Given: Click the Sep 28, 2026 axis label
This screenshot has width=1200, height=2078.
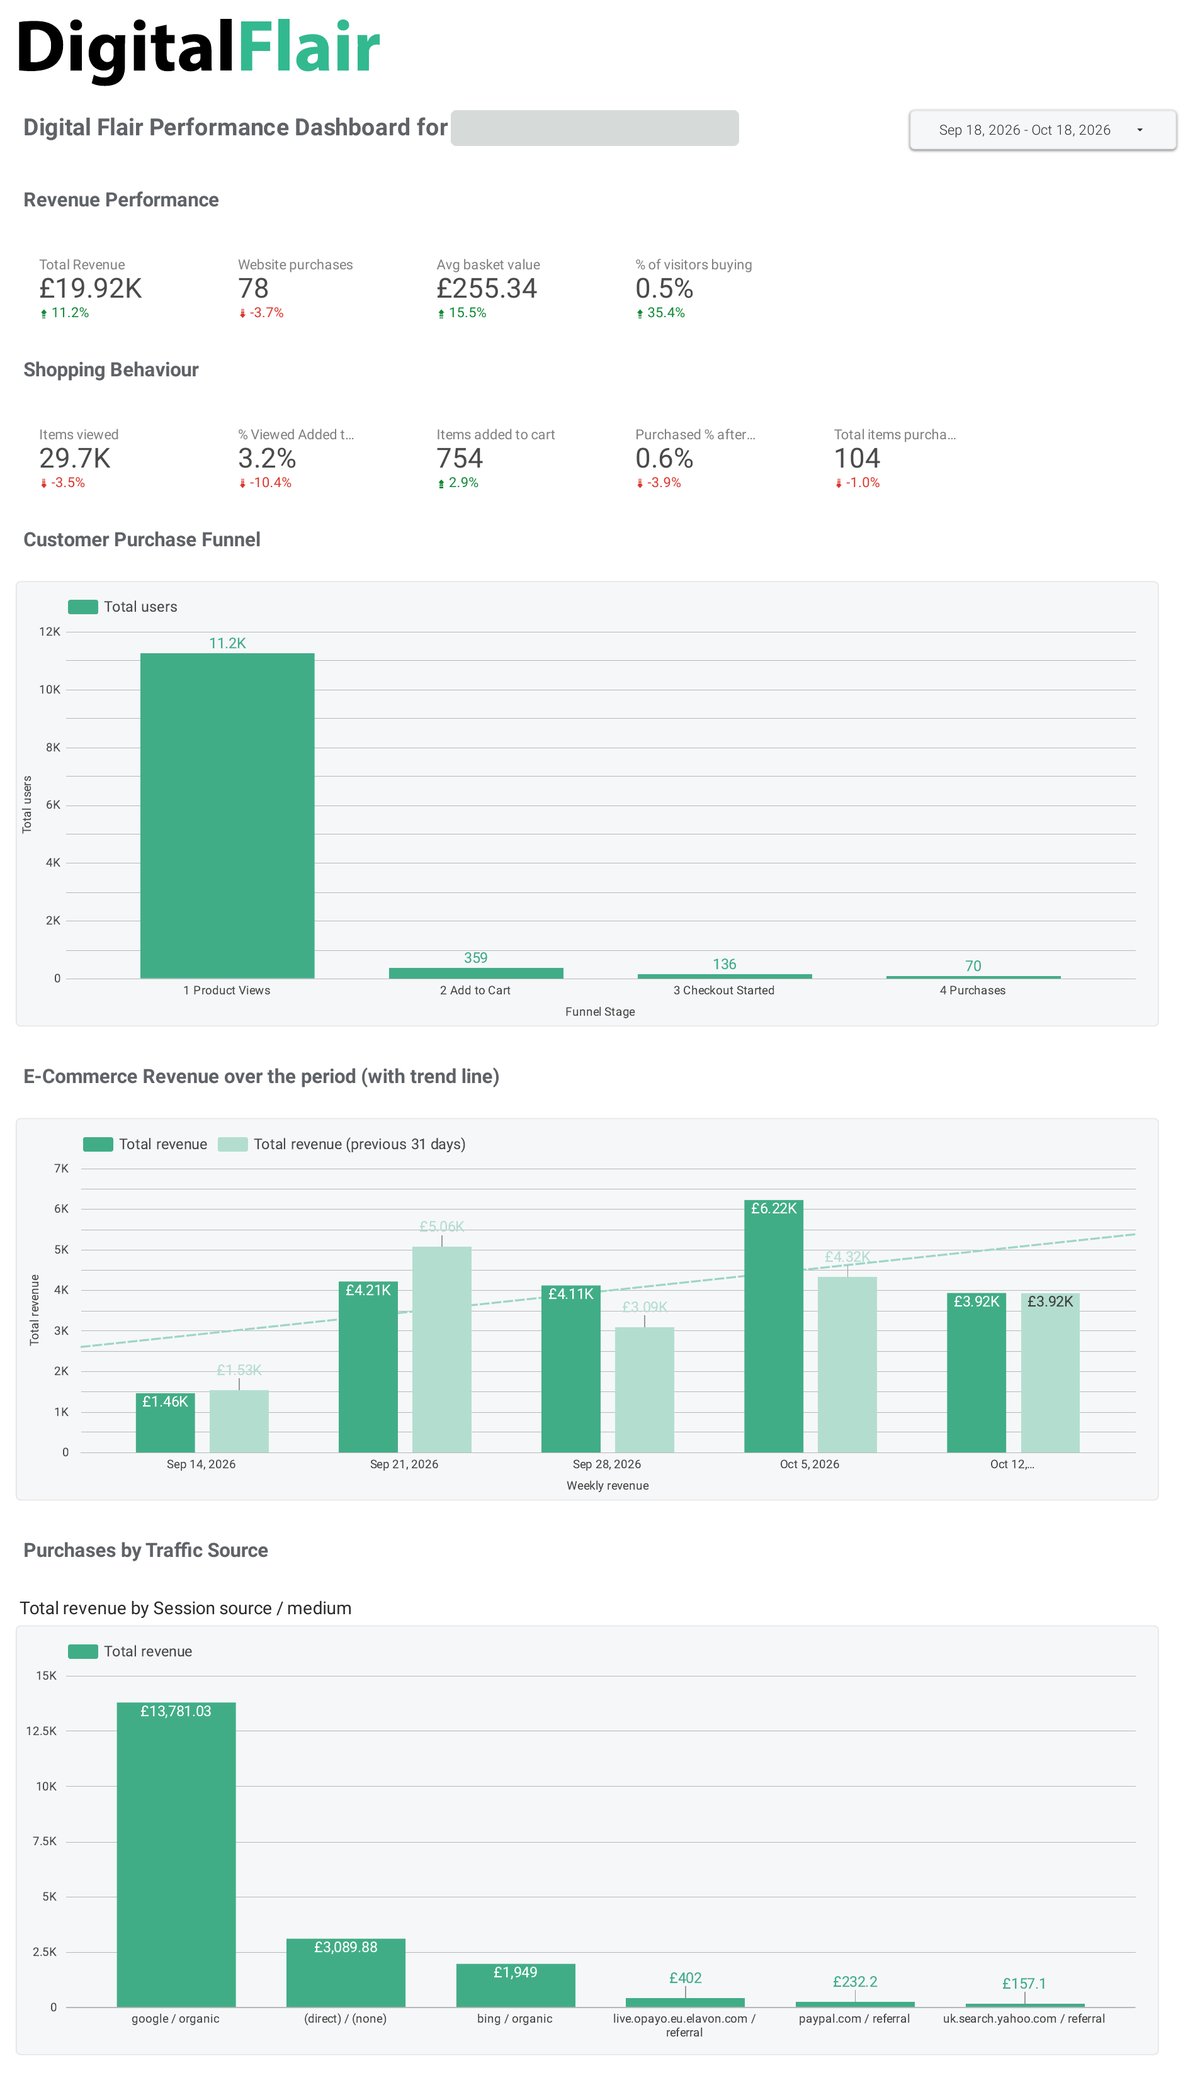Looking at the screenshot, I should pyautogui.click(x=607, y=1464).
